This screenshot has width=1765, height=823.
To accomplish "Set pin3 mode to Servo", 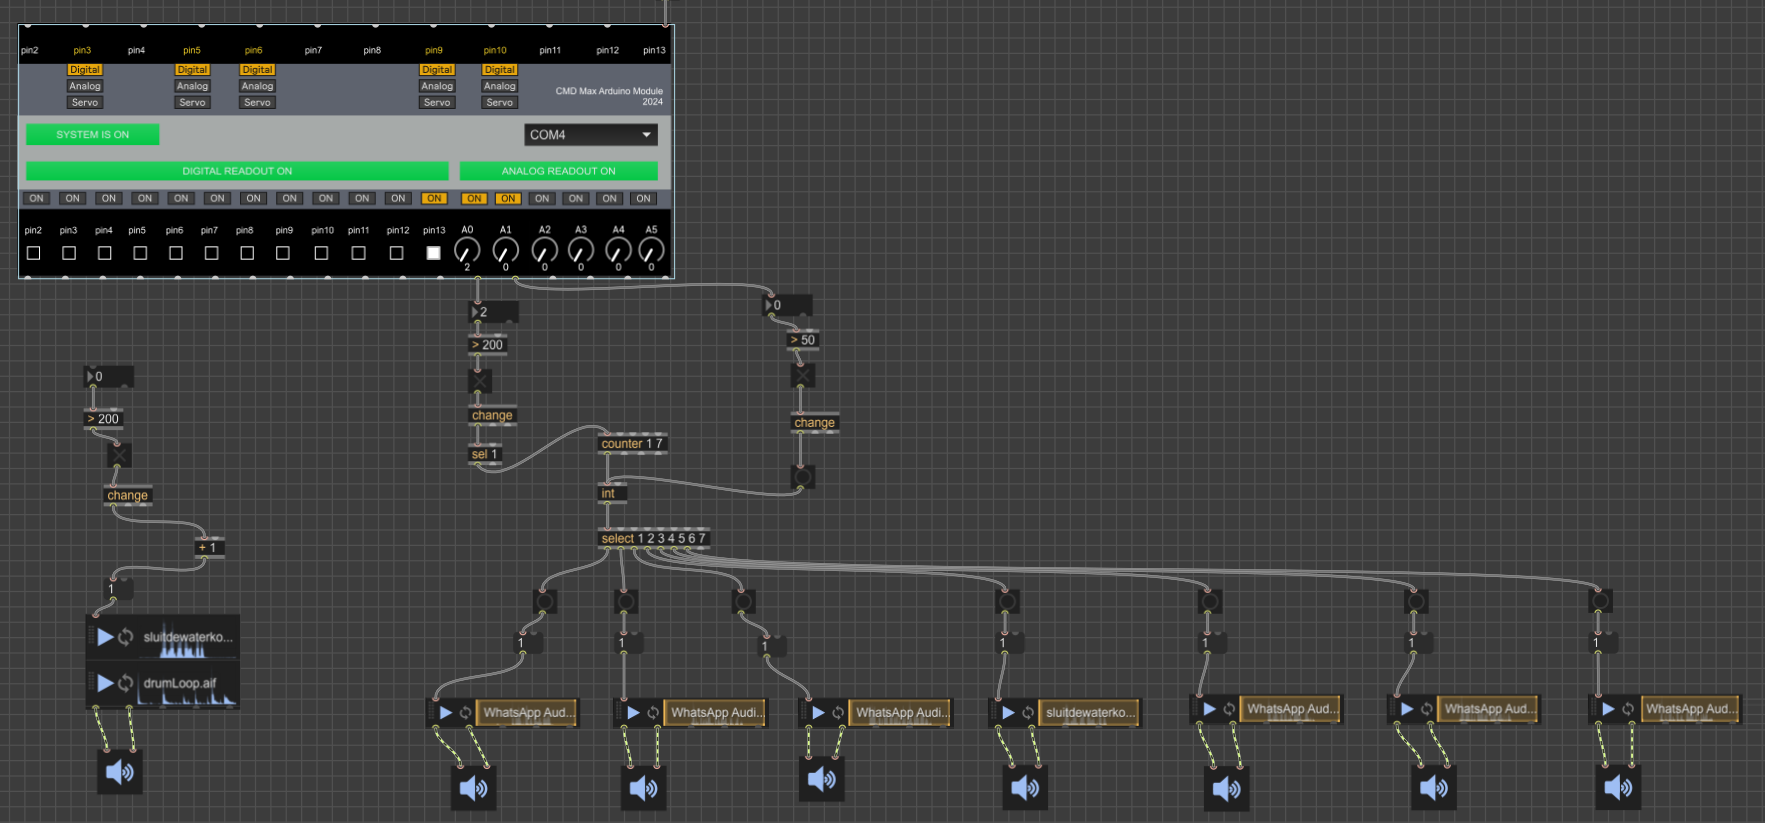I will click(85, 102).
